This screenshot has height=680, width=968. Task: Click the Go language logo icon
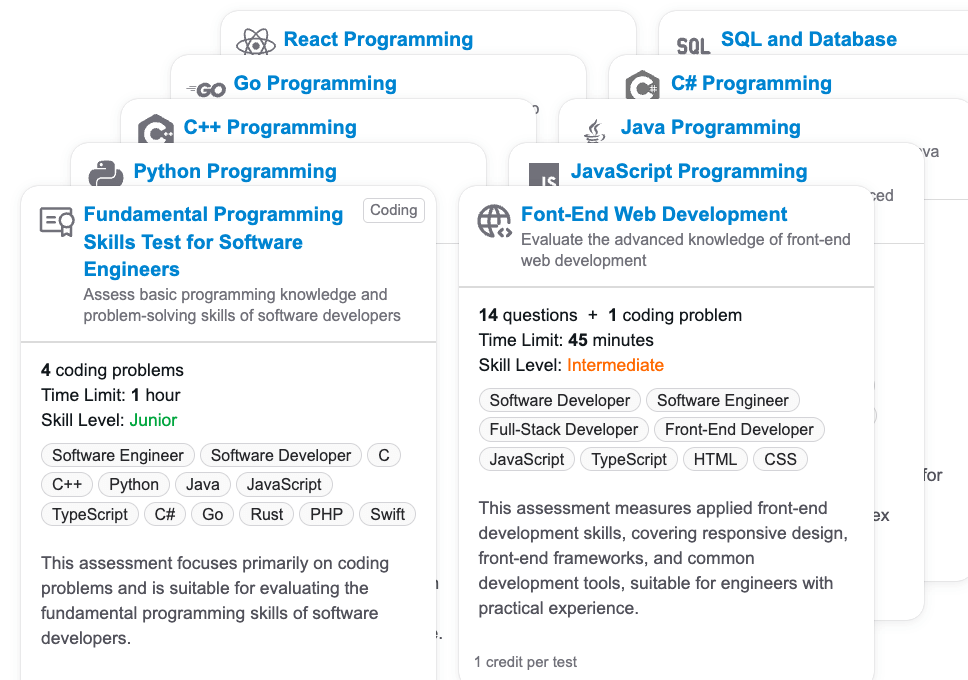click(x=206, y=89)
